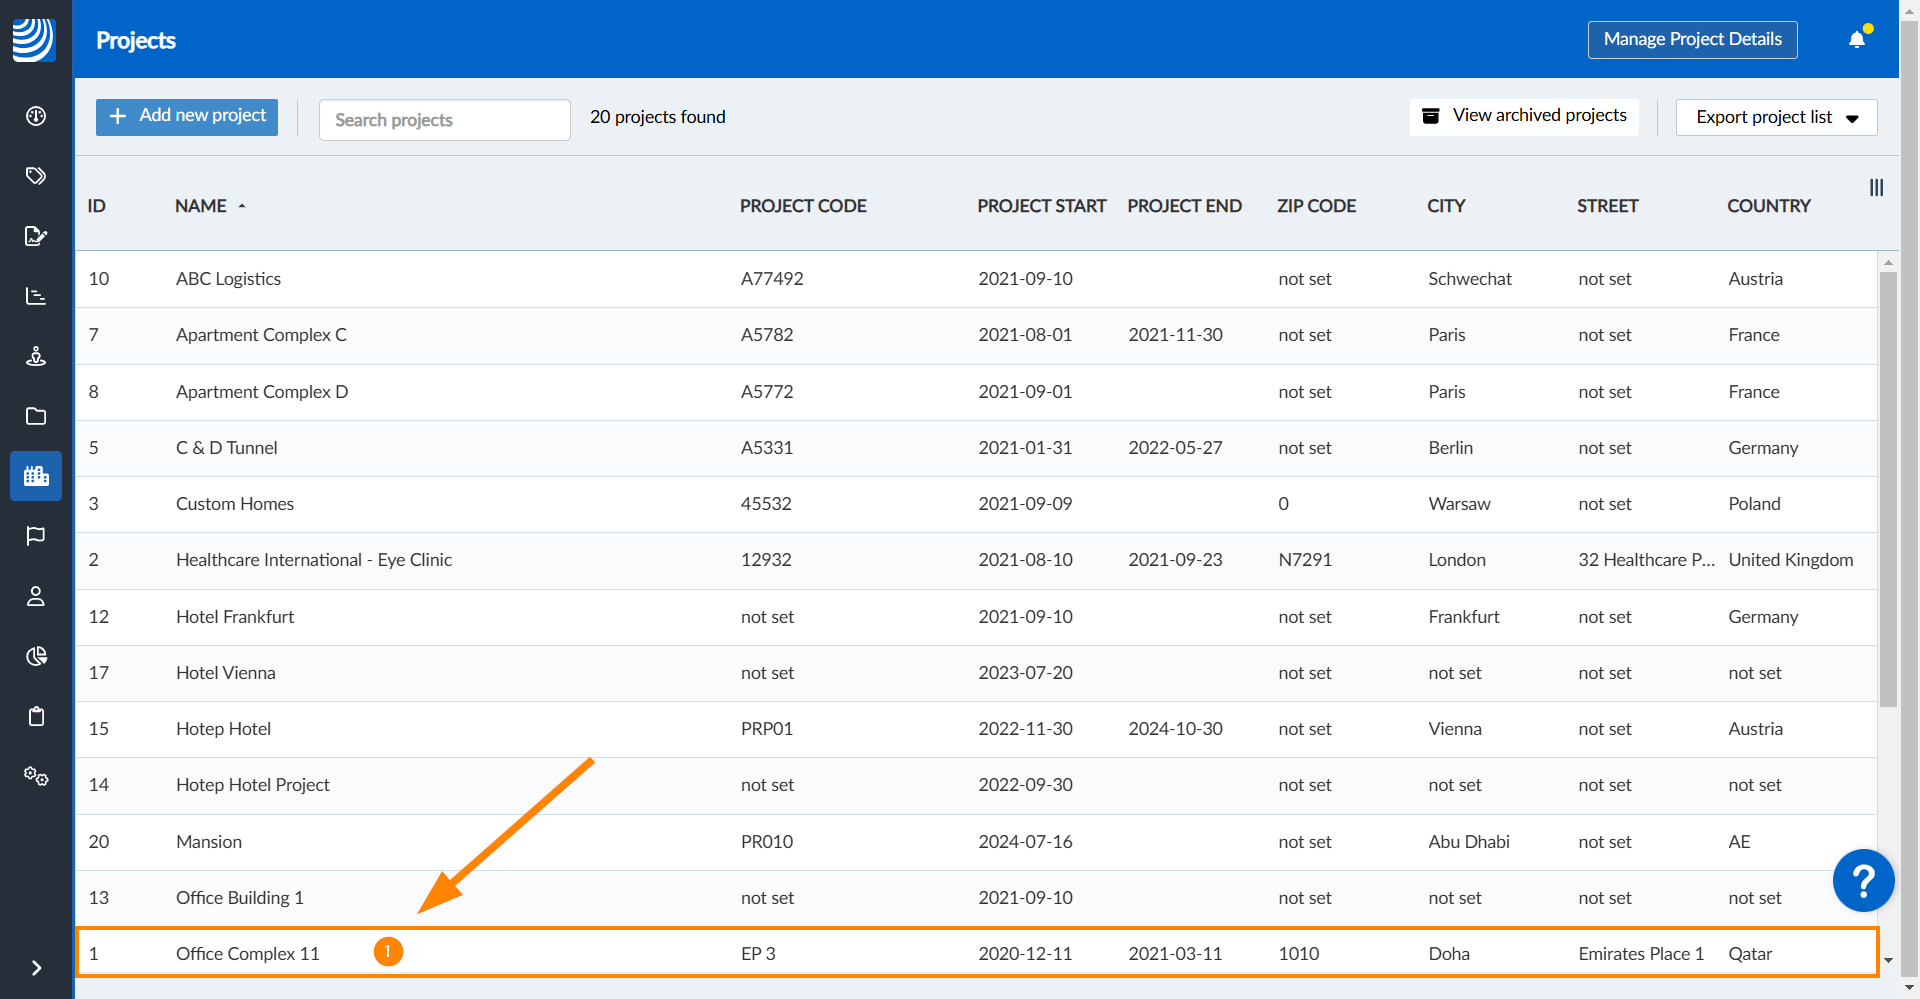Click the flag icon in sidebar
Image resolution: width=1920 pixels, height=999 pixels.
coord(36,536)
